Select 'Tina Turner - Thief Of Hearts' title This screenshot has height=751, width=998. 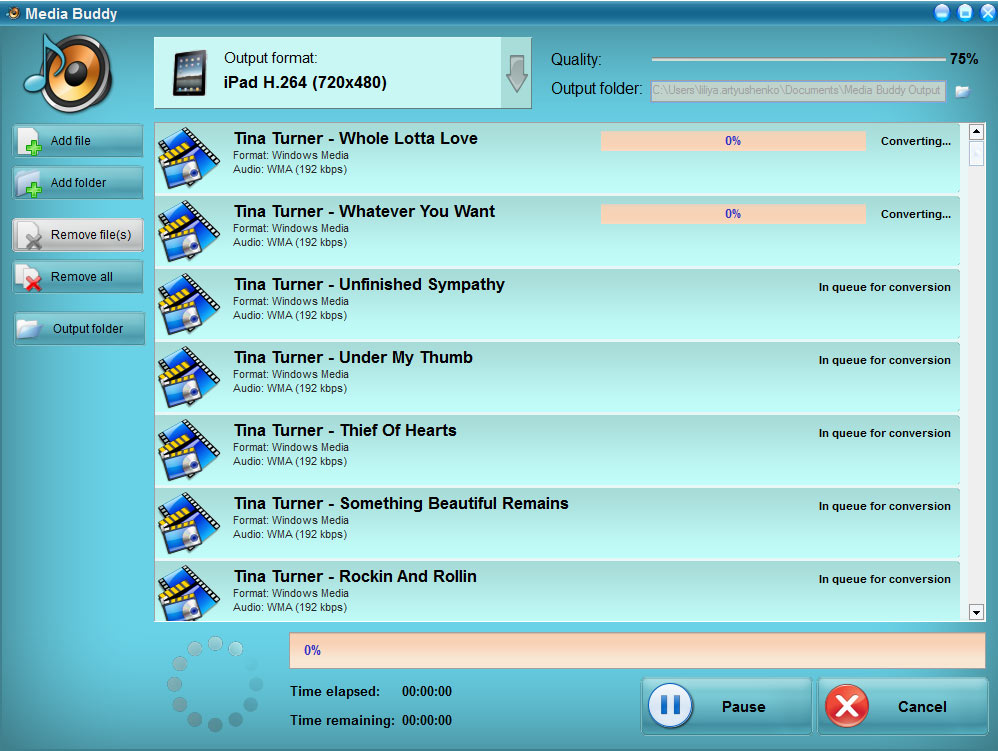coord(345,431)
